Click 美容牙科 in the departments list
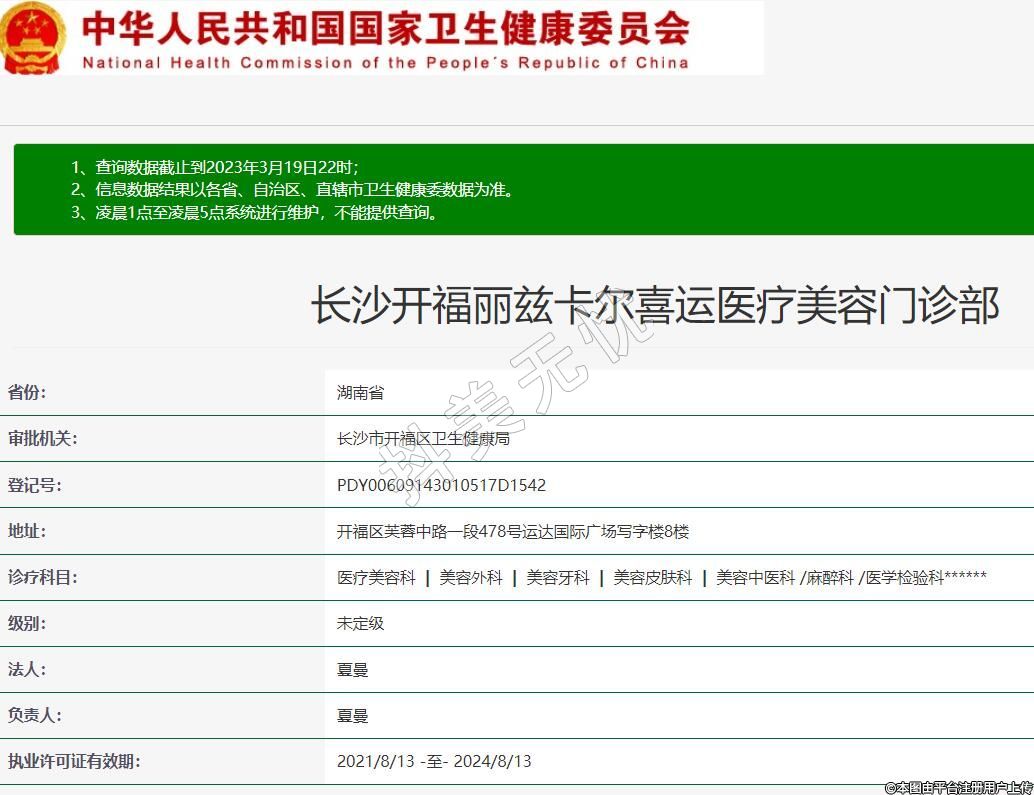 [x=557, y=577]
